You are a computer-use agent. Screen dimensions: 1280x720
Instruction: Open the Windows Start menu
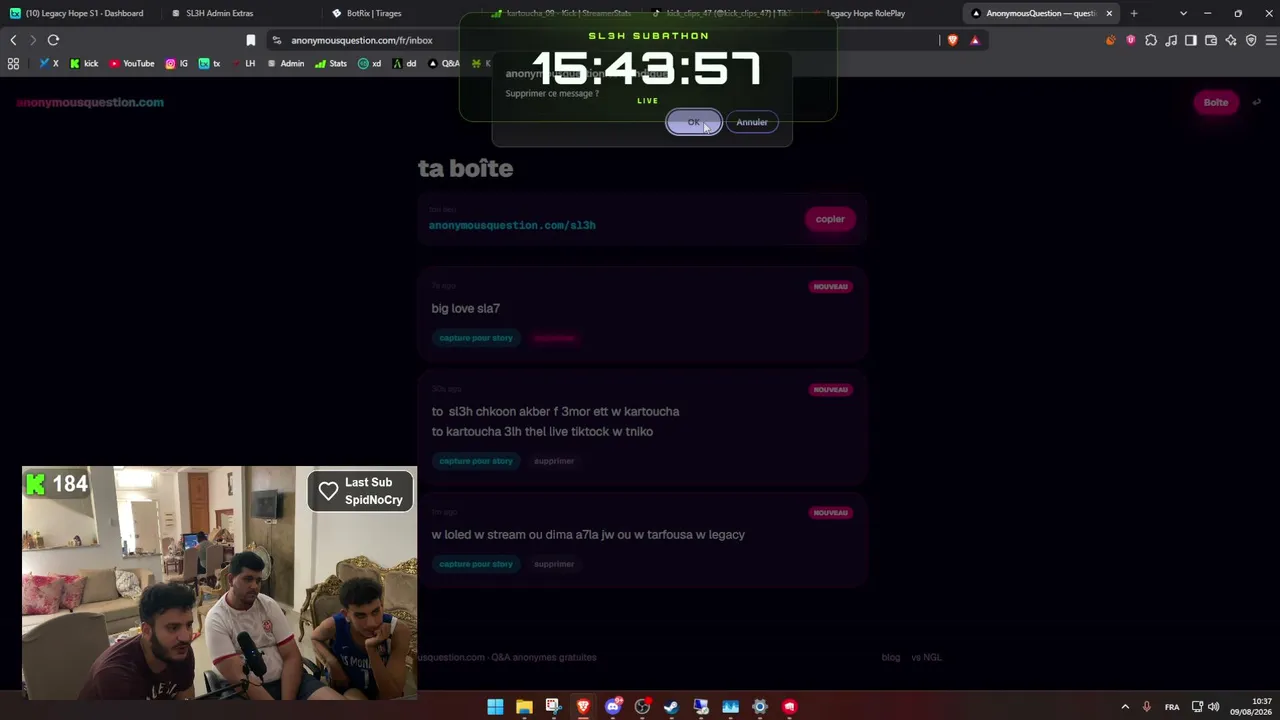tap(495, 707)
